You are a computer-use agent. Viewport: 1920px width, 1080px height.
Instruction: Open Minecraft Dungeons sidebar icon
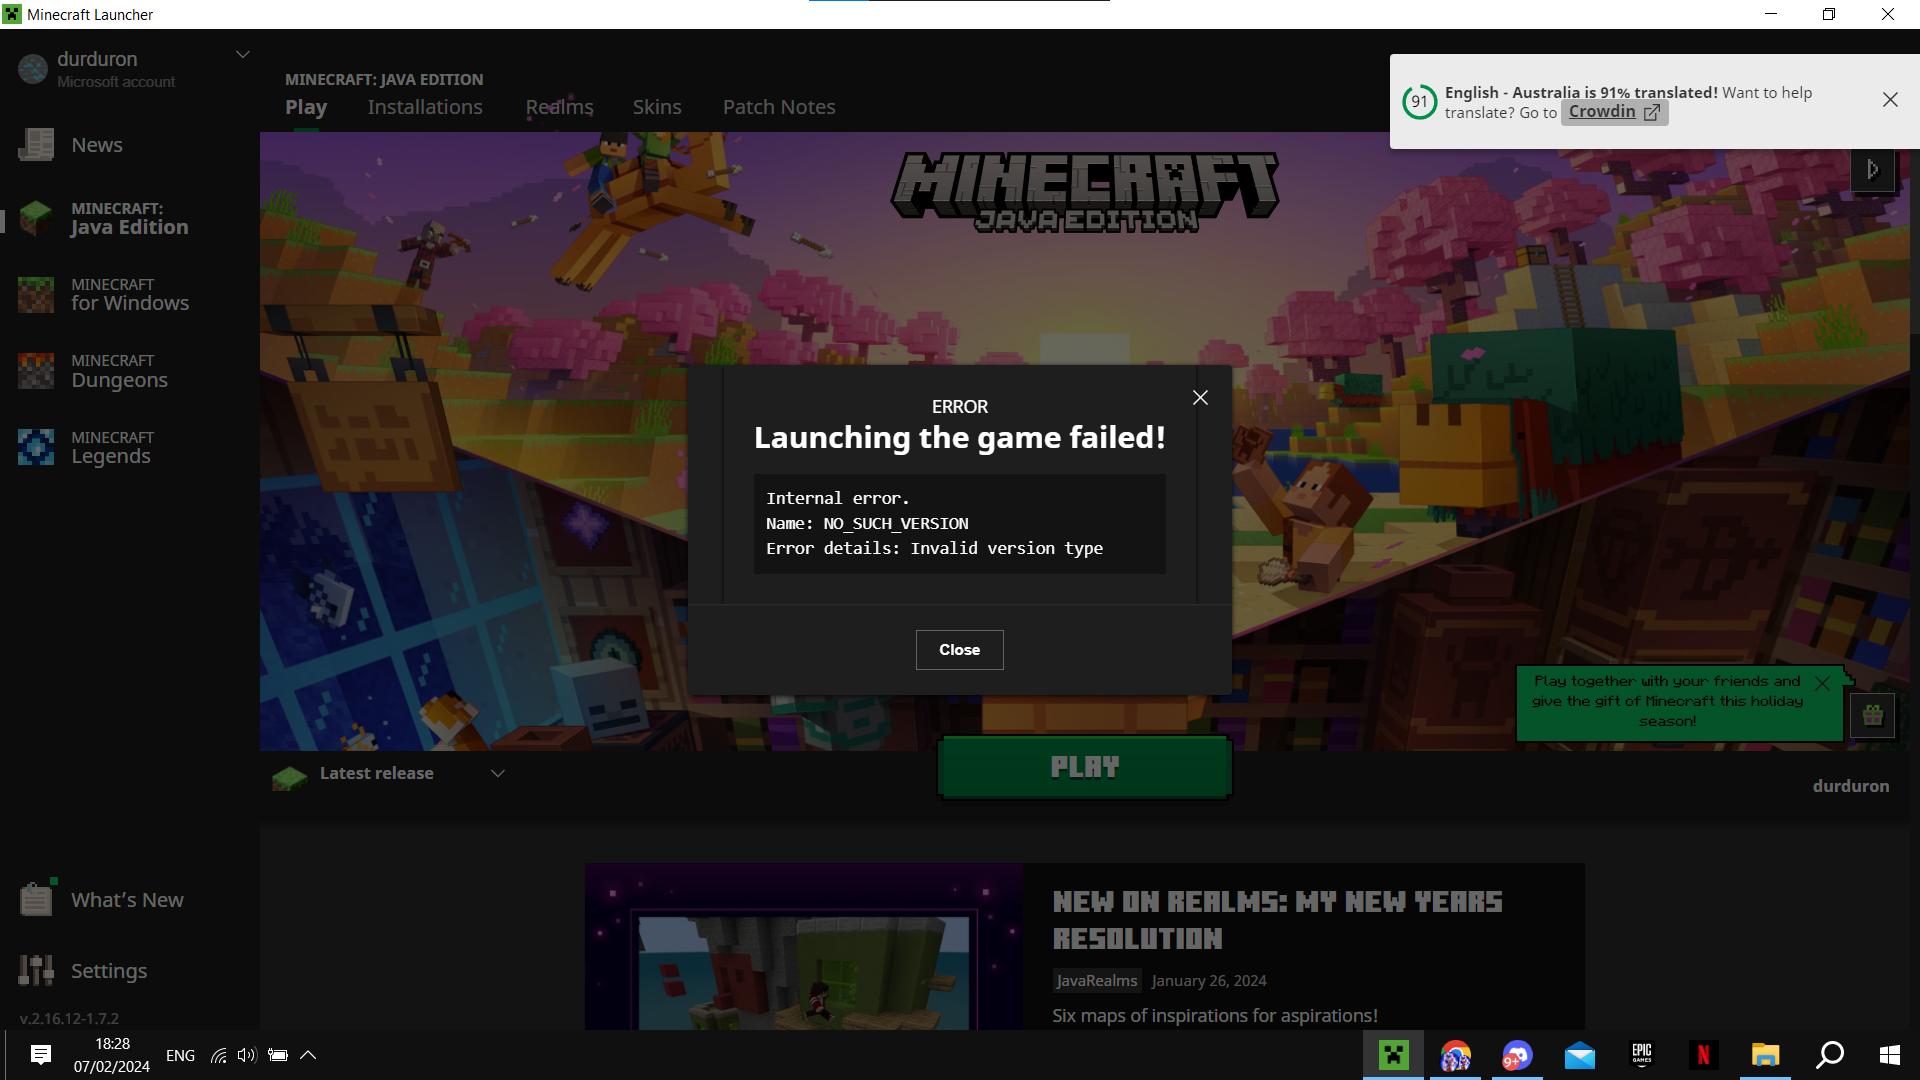pyautogui.click(x=36, y=371)
